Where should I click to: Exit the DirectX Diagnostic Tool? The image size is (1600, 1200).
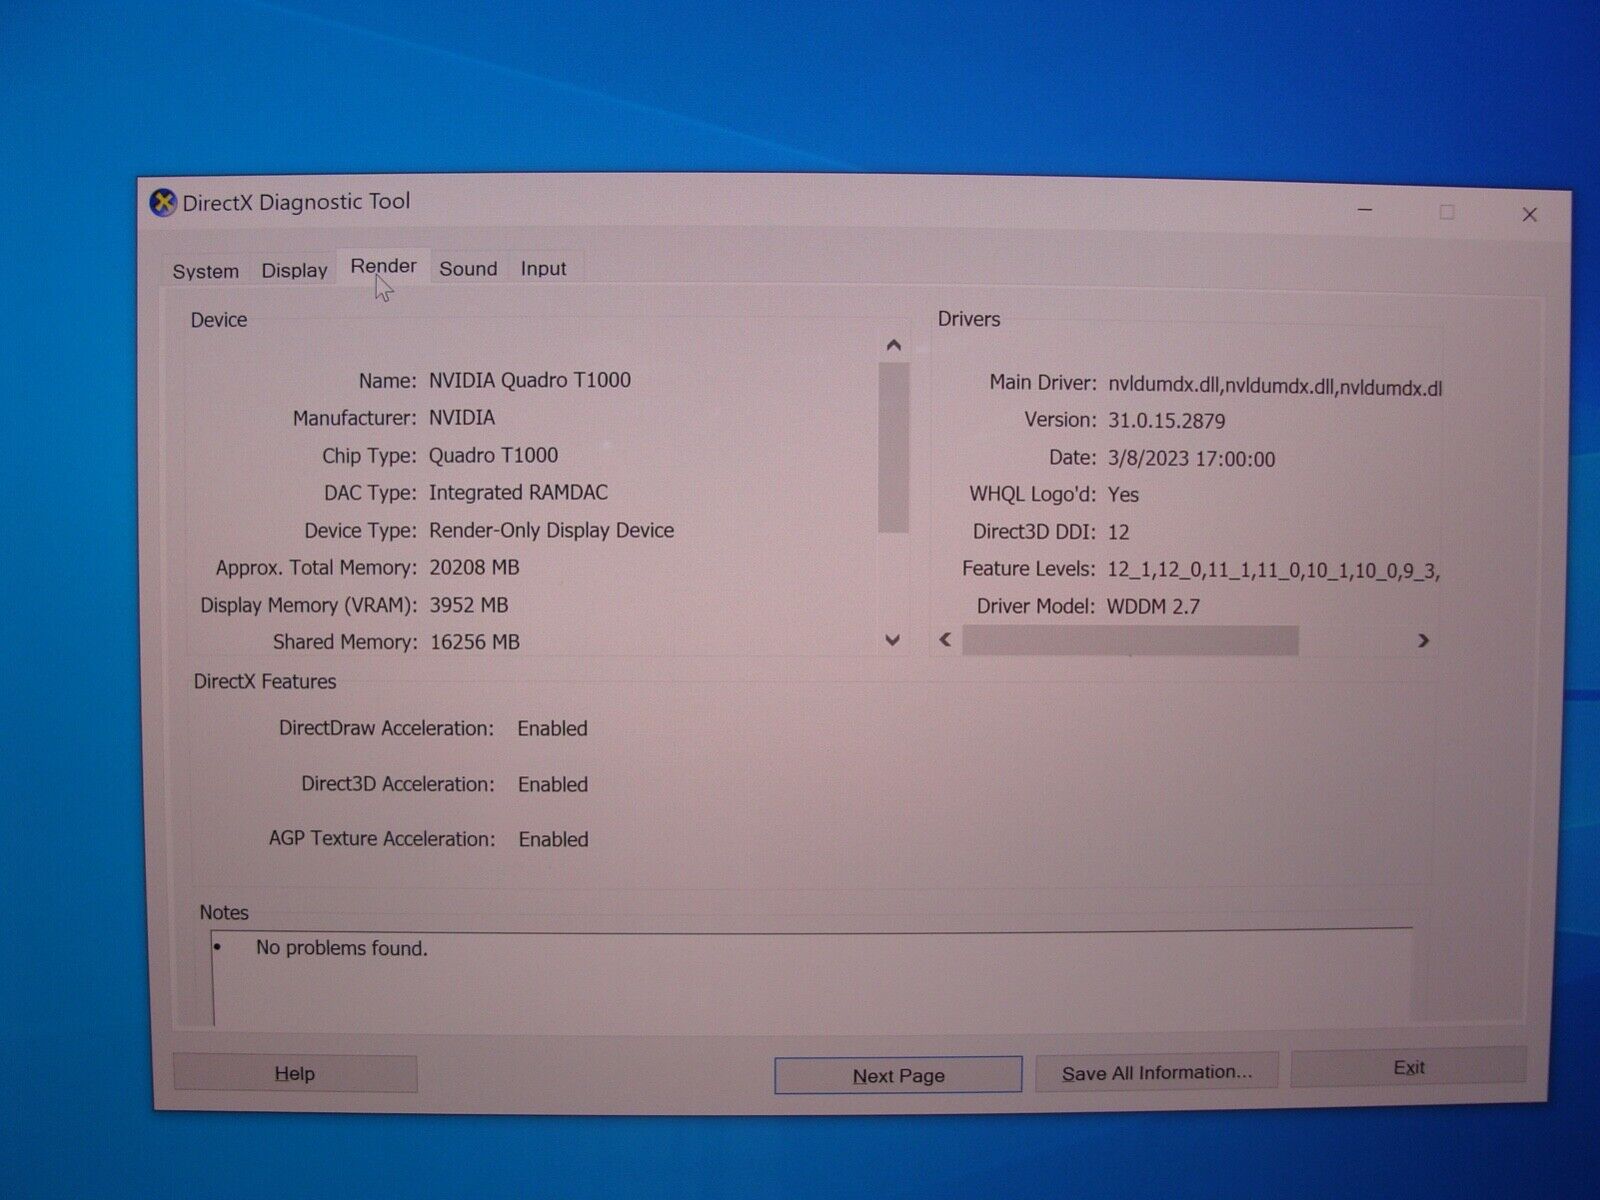1409,1067
